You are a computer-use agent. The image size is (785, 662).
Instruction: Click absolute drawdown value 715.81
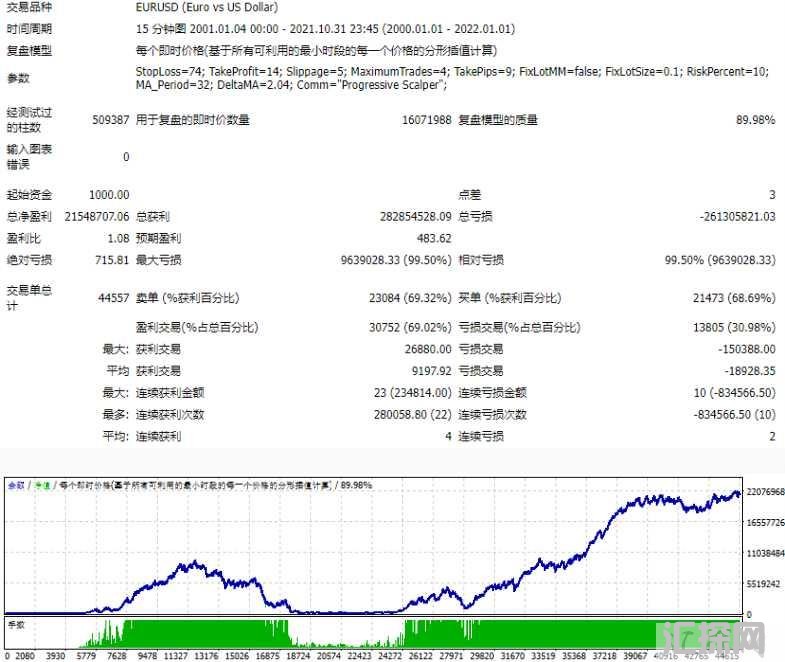click(x=112, y=260)
